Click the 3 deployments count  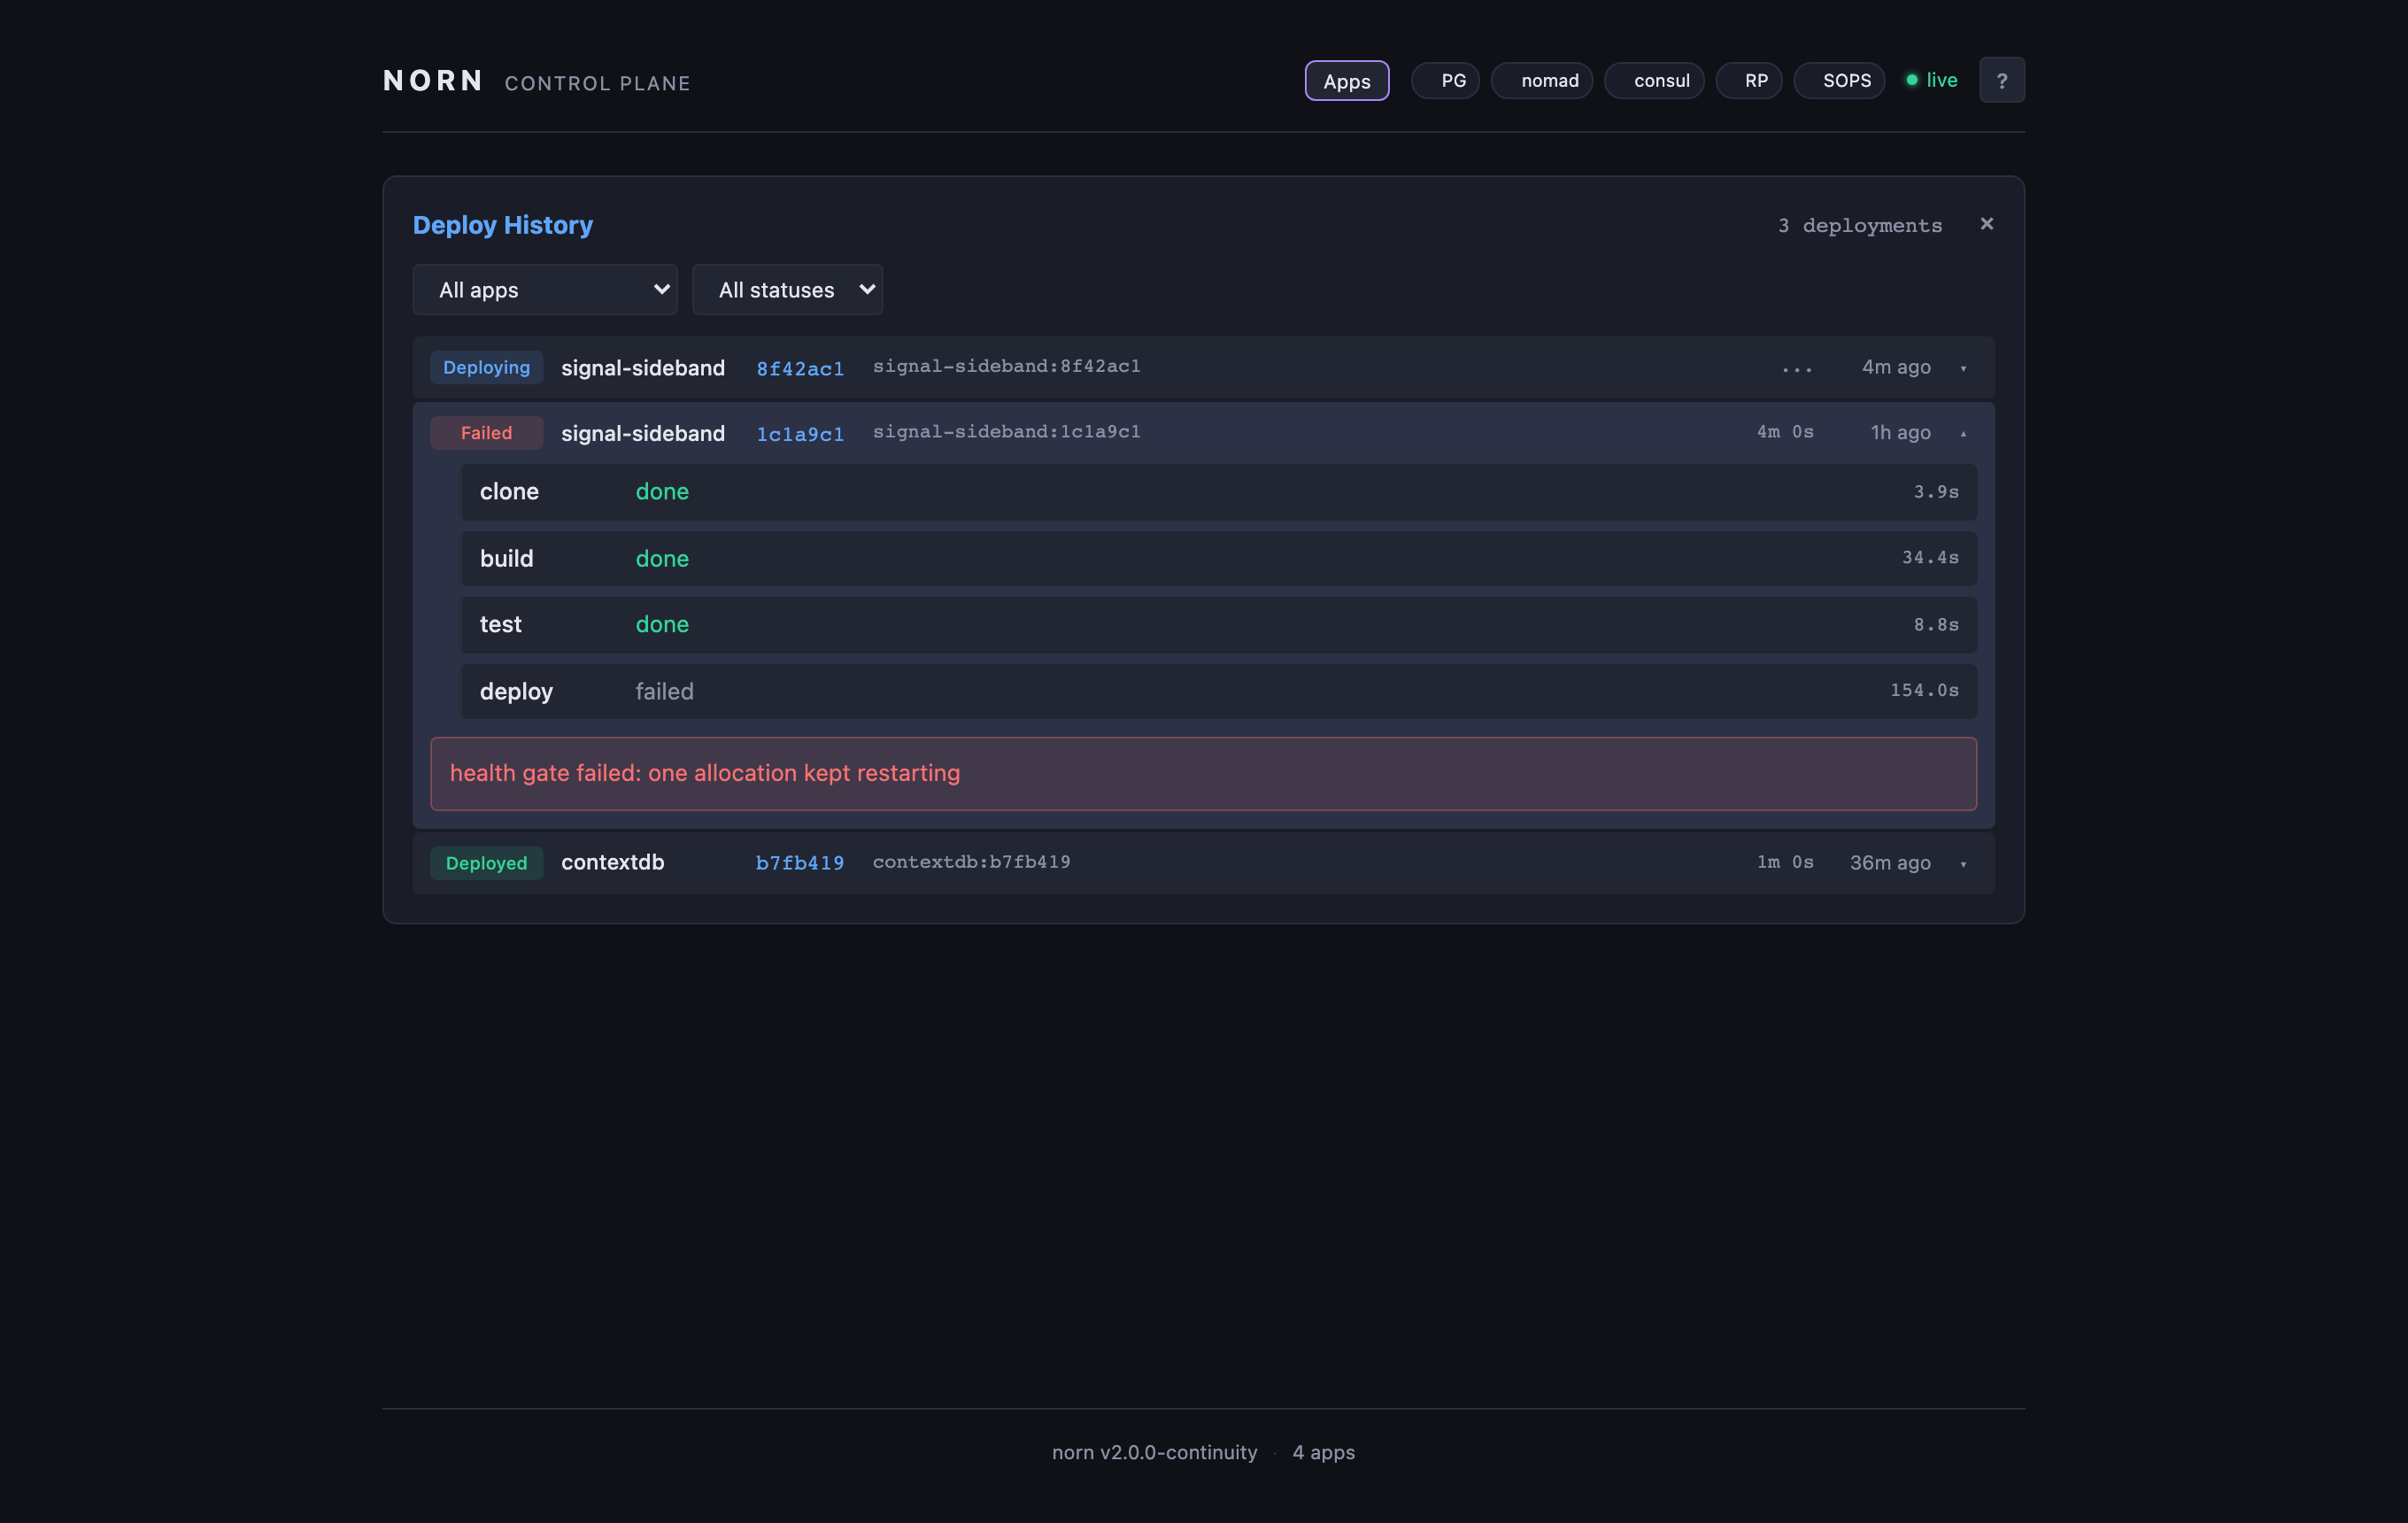click(x=1860, y=226)
